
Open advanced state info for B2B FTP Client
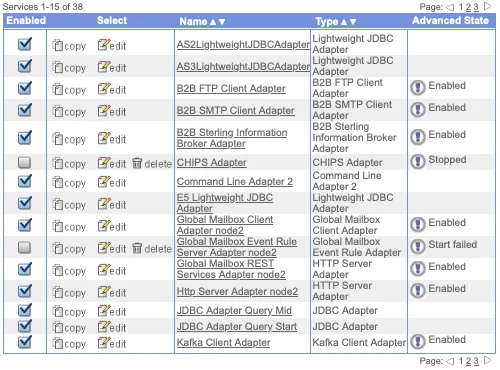tap(418, 88)
